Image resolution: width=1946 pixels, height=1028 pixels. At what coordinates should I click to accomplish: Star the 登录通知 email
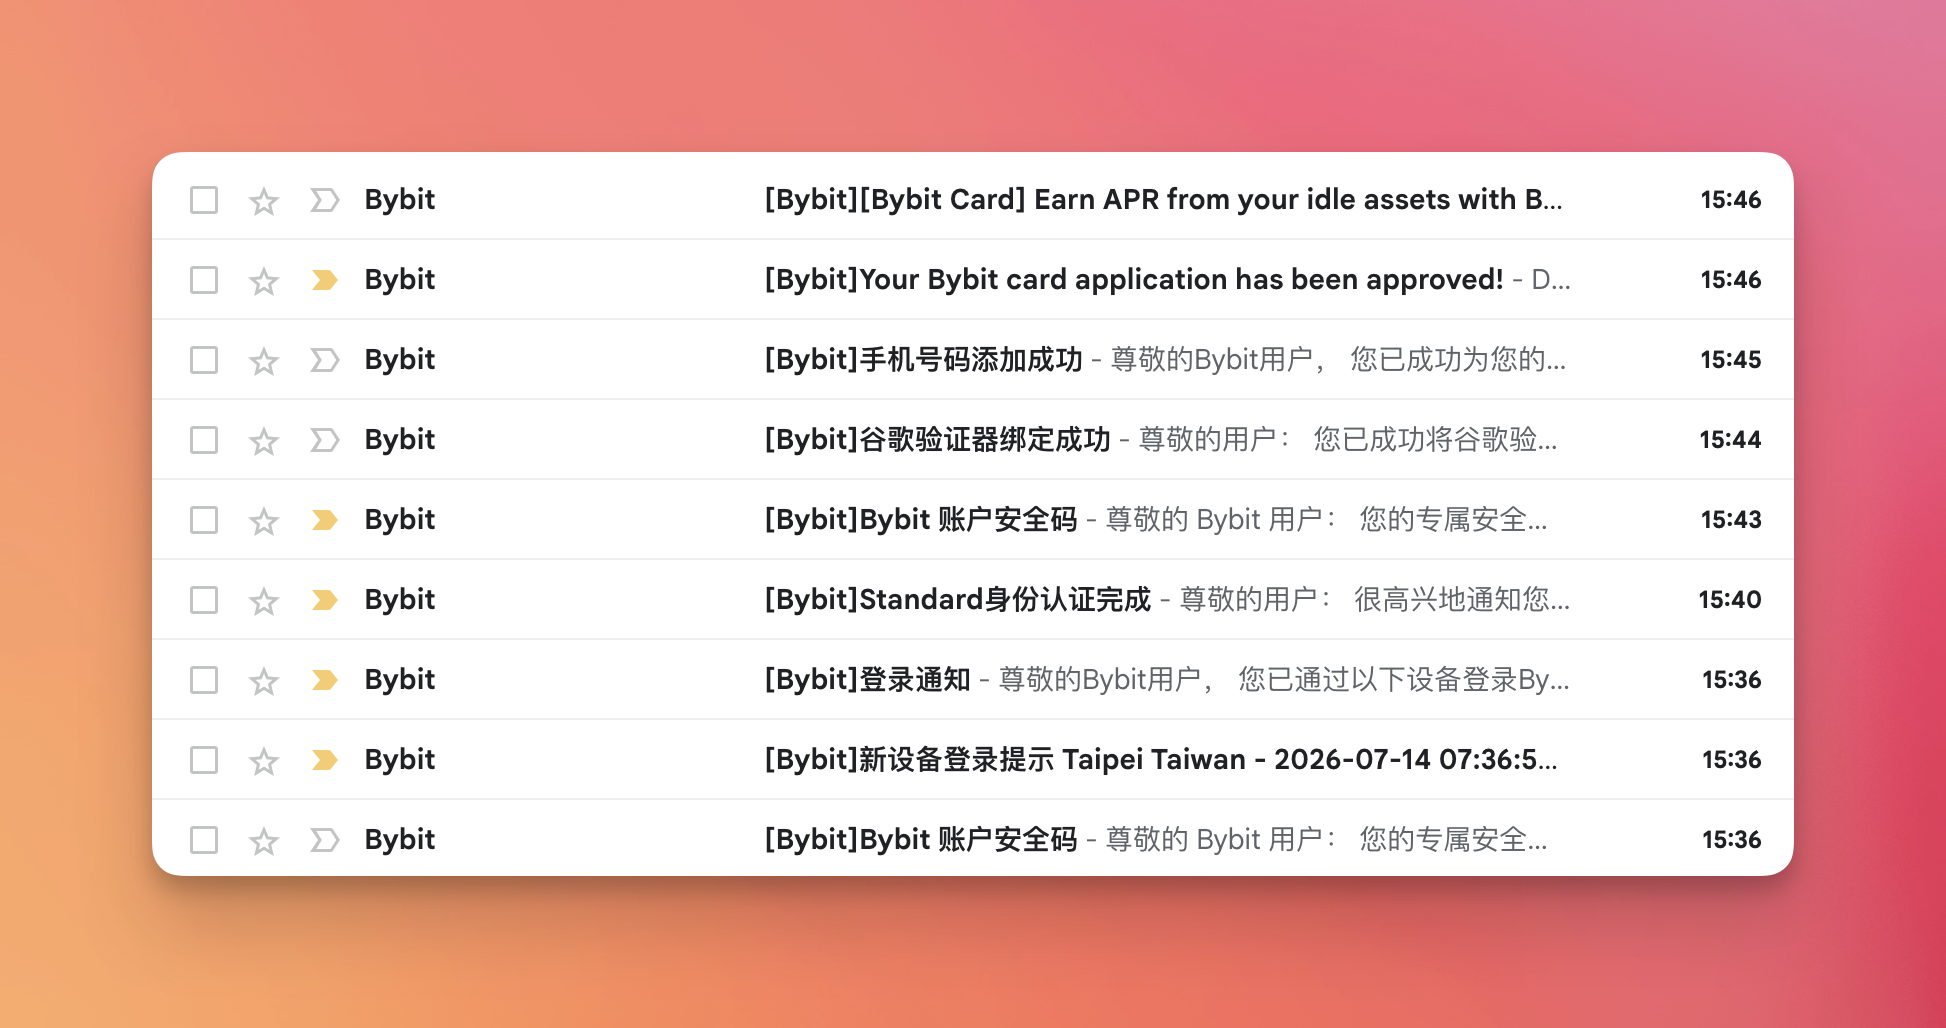coord(264,681)
